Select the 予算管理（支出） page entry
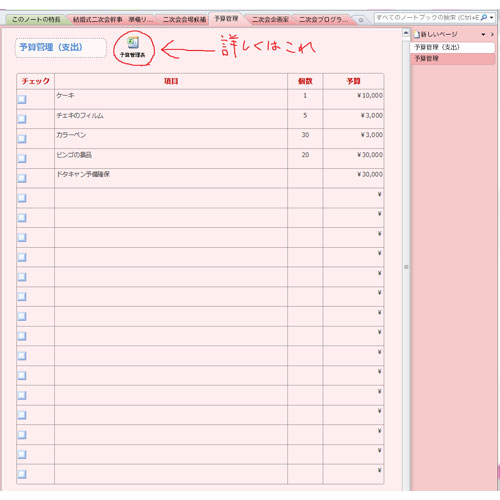 click(453, 47)
